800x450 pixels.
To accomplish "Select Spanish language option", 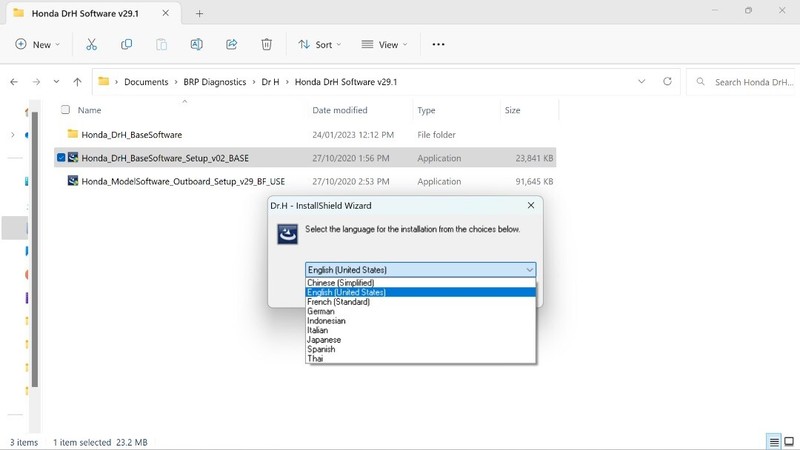I will (420, 349).
